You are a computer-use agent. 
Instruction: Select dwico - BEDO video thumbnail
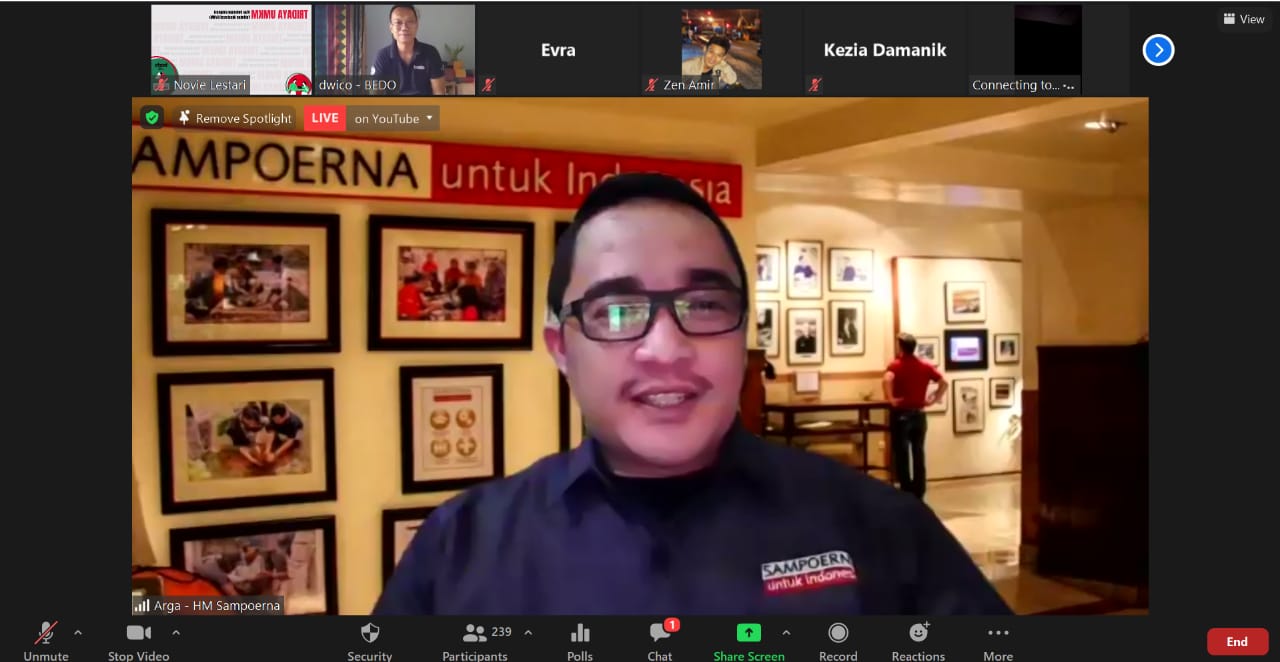coord(395,50)
